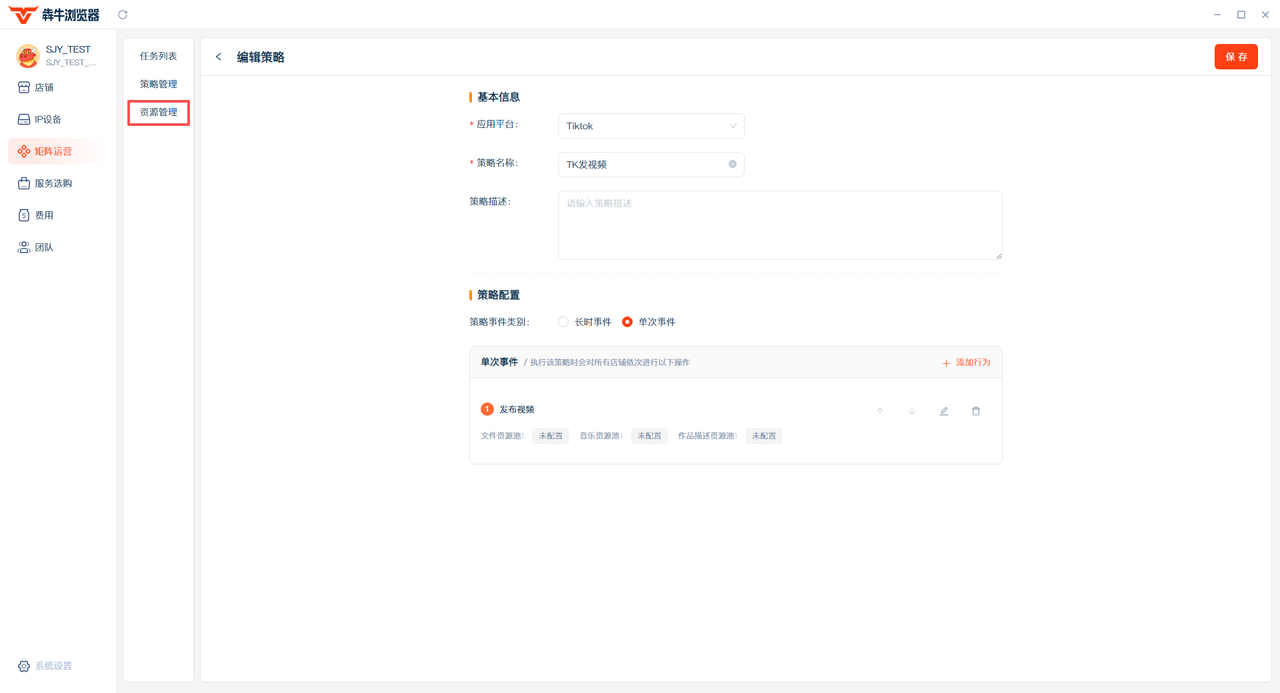
Task: Select the 长时事件 radio option
Action: [564, 322]
